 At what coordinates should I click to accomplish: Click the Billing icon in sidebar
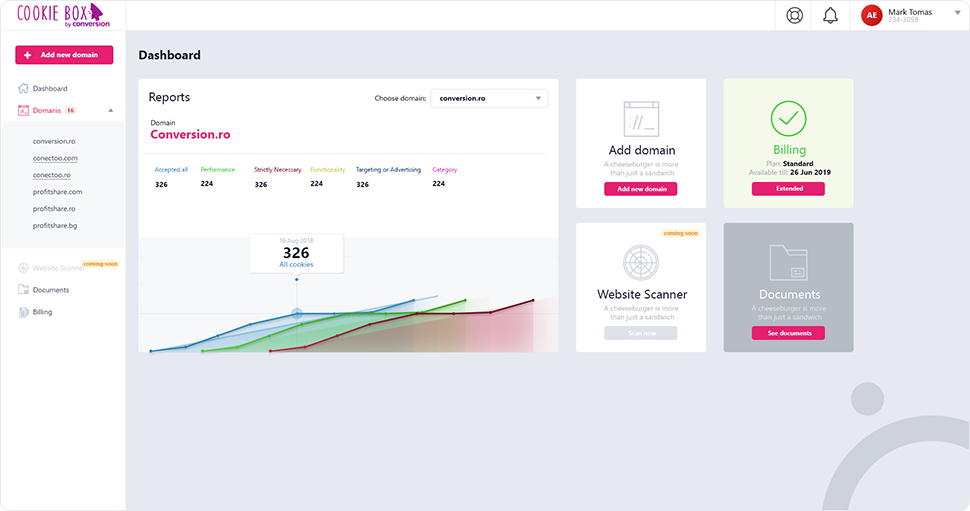tap(24, 312)
